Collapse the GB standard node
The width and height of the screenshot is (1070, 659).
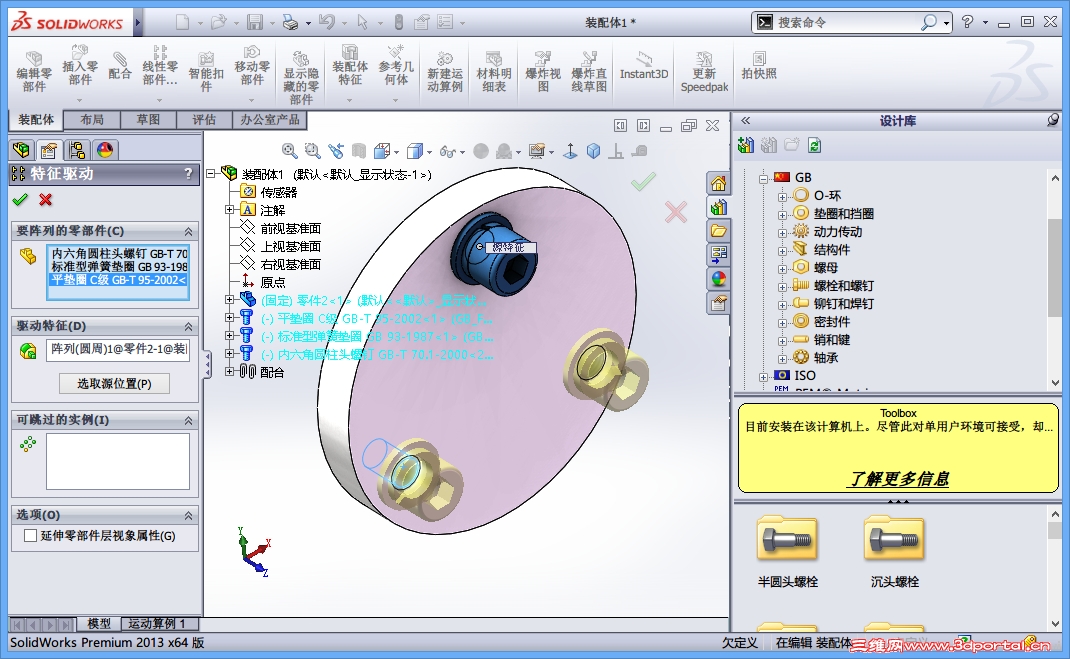click(x=764, y=179)
